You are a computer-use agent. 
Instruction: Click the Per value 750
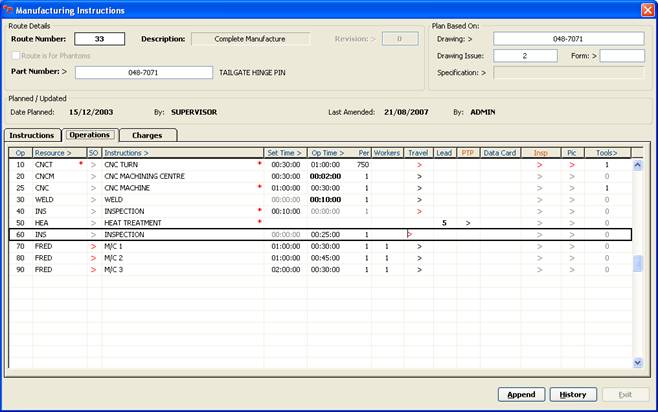coord(363,165)
